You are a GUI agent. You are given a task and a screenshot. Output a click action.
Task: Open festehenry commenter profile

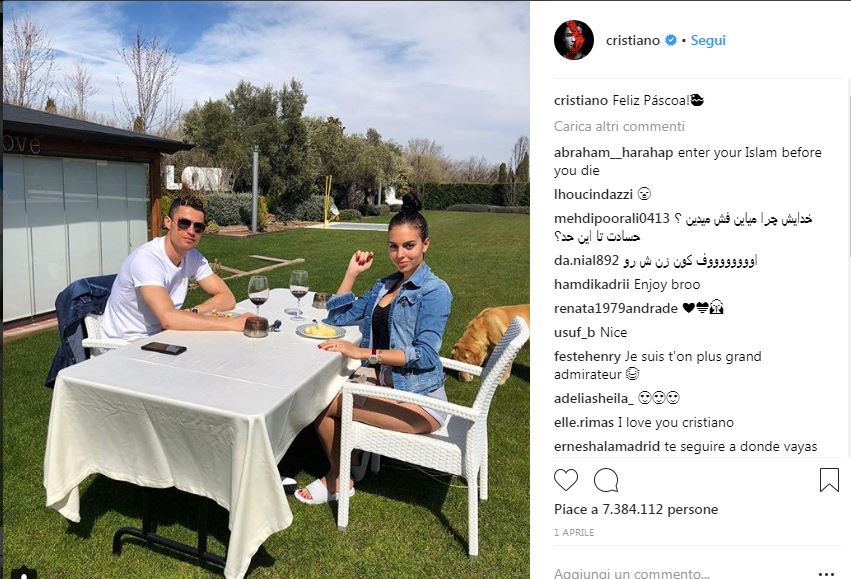click(x=587, y=357)
